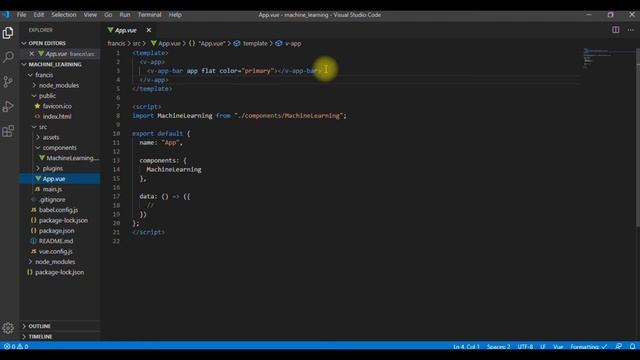Close App.vue in Open Editors list
Screen dimensions: 640x360
[31, 54]
